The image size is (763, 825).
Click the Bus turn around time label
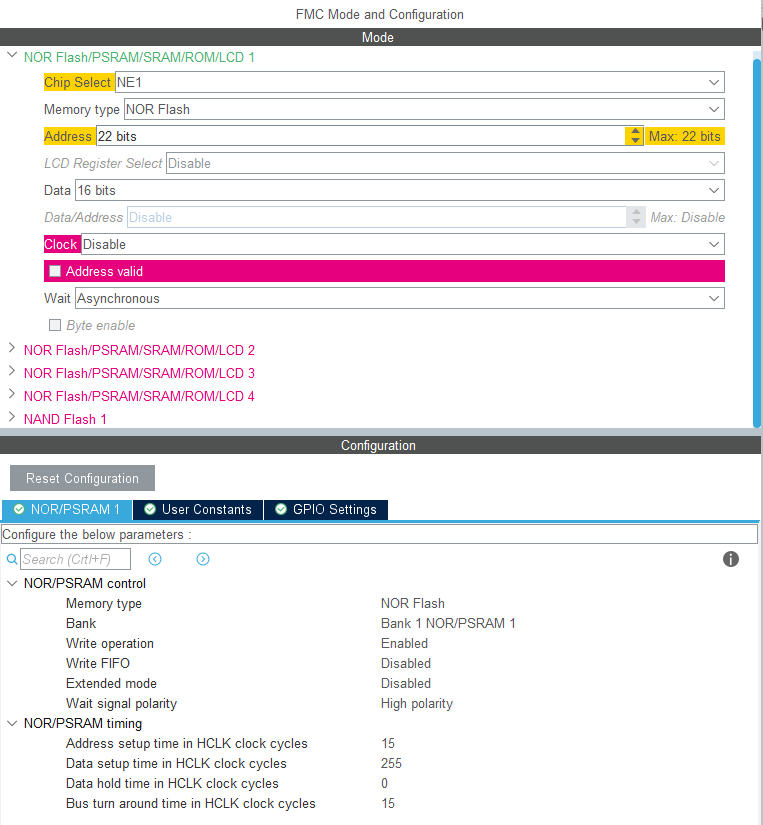click(190, 803)
